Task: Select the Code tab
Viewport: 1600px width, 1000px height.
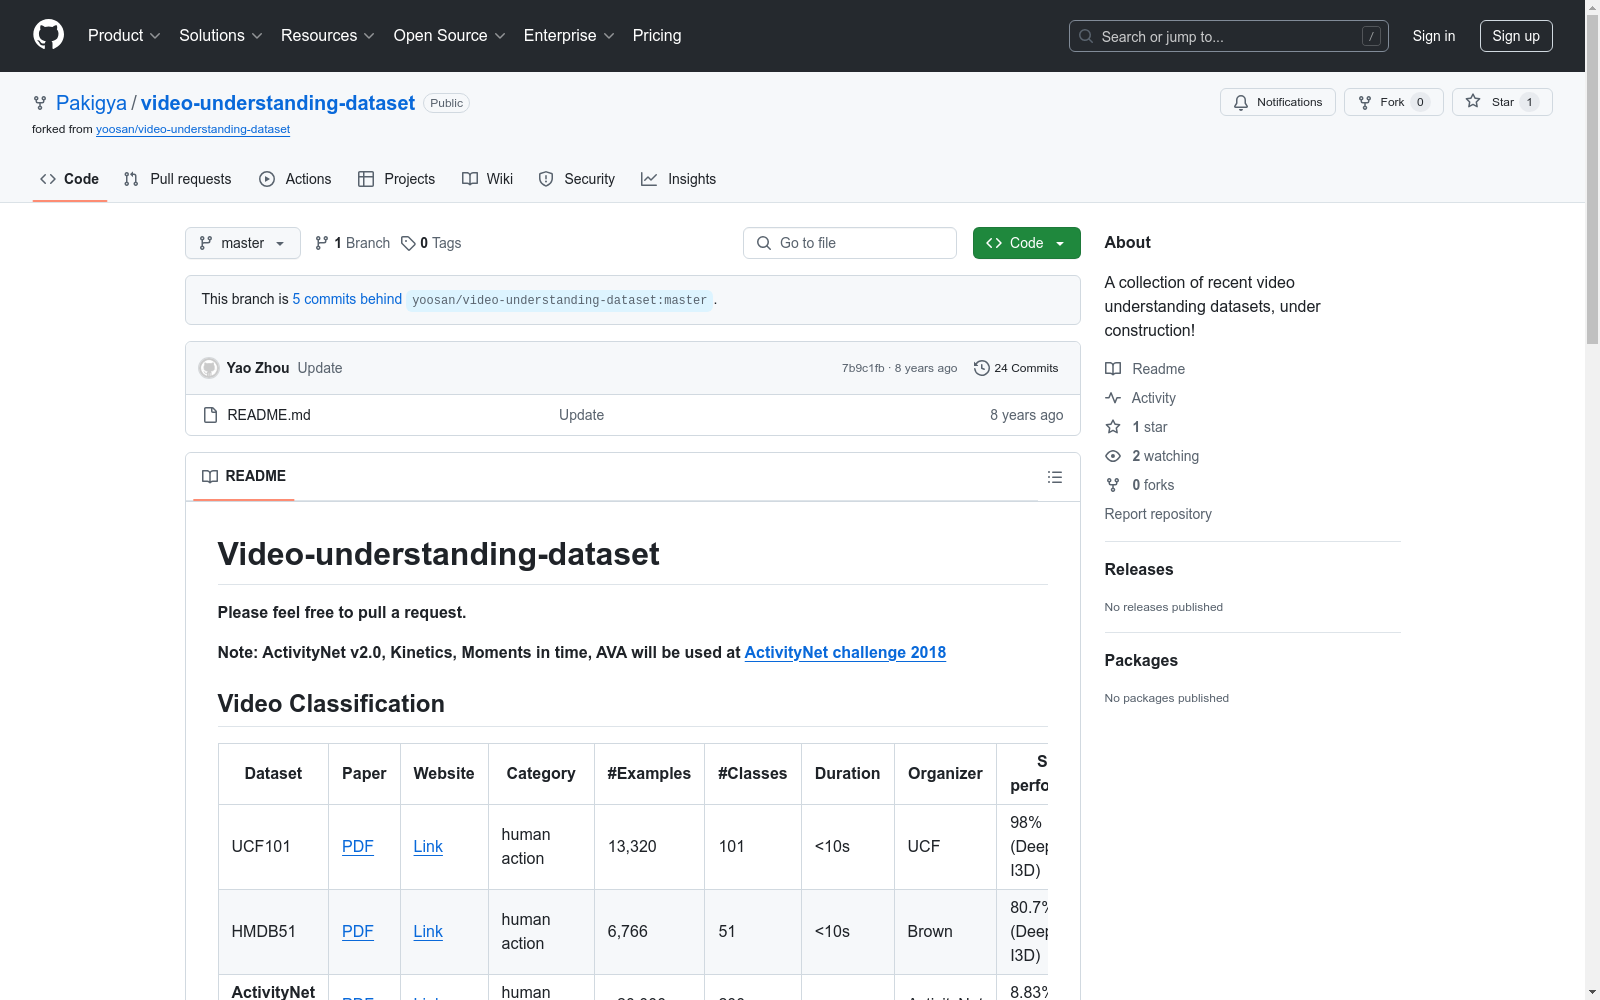Action: [x=69, y=179]
